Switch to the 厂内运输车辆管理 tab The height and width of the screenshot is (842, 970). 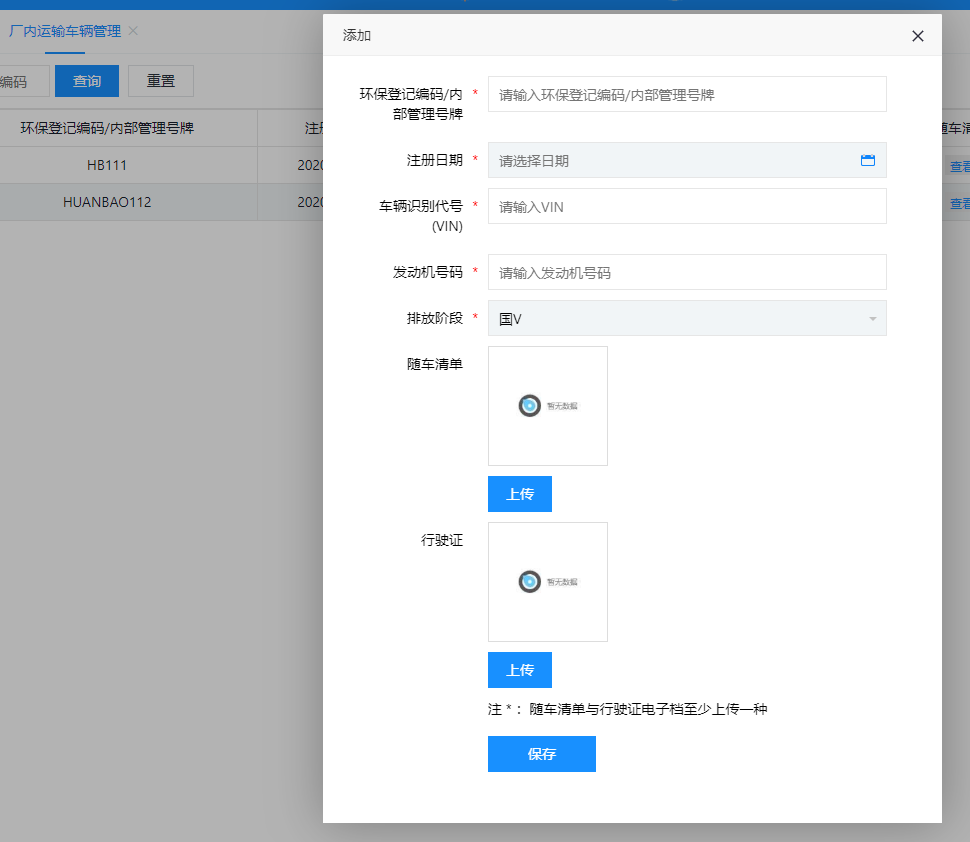[64, 31]
